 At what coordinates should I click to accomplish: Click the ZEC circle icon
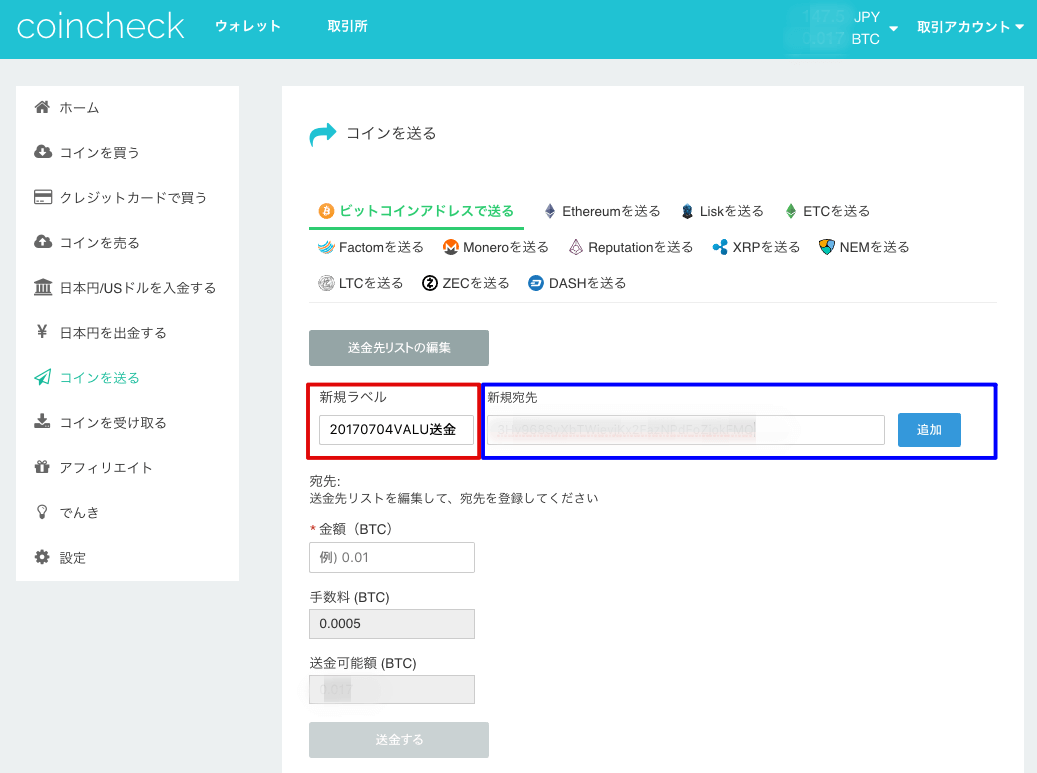pyautogui.click(x=430, y=283)
